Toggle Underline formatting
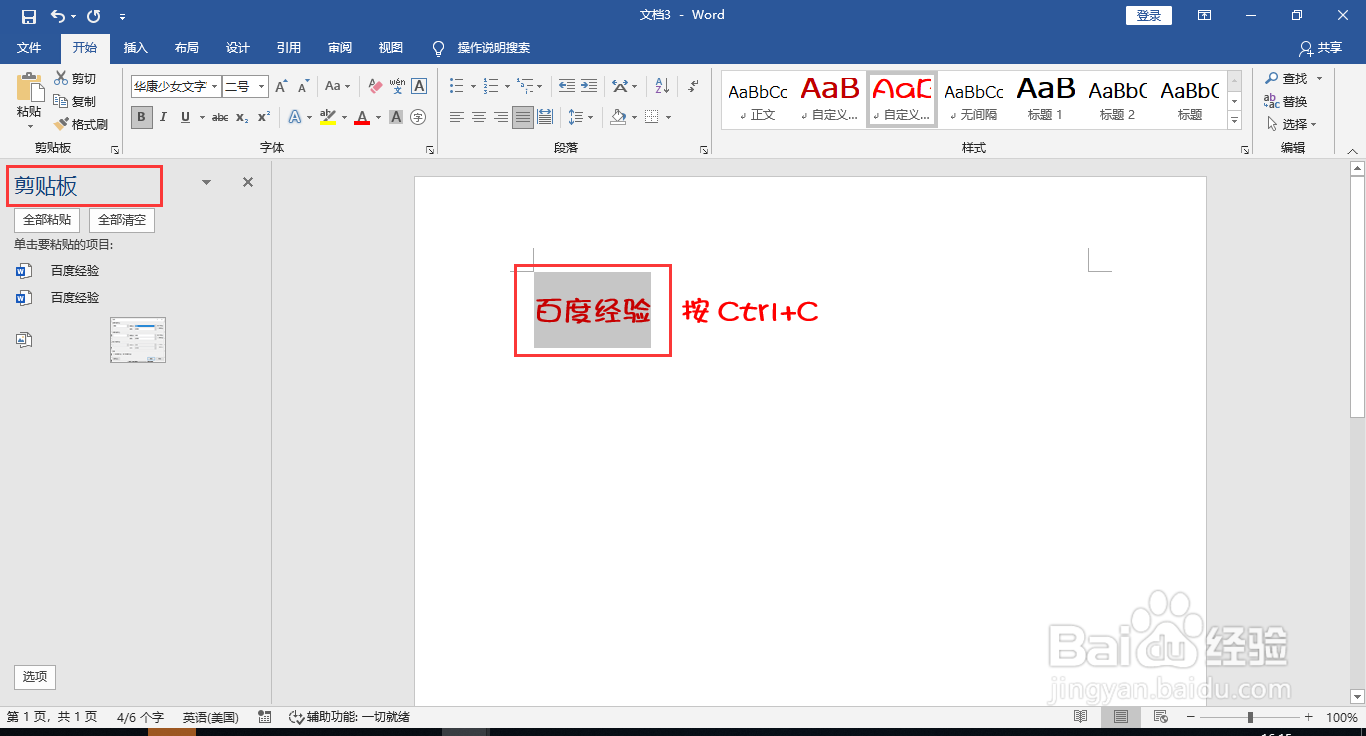The width and height of the screenshot is (1366, 736). coord(185,117)
